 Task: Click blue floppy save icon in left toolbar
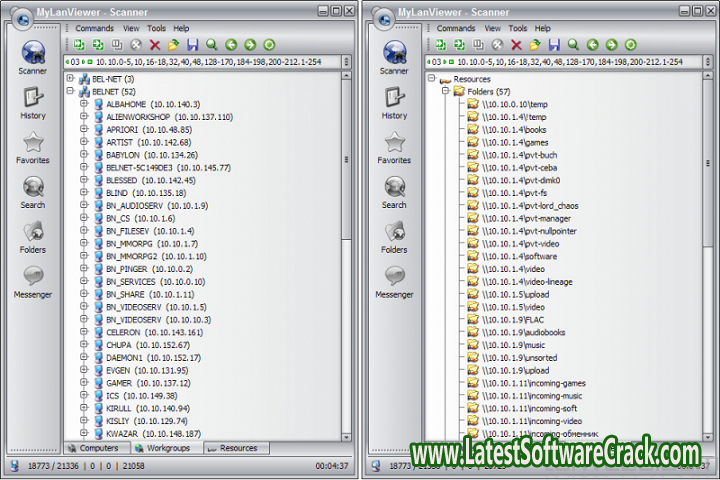click(191, 45)
